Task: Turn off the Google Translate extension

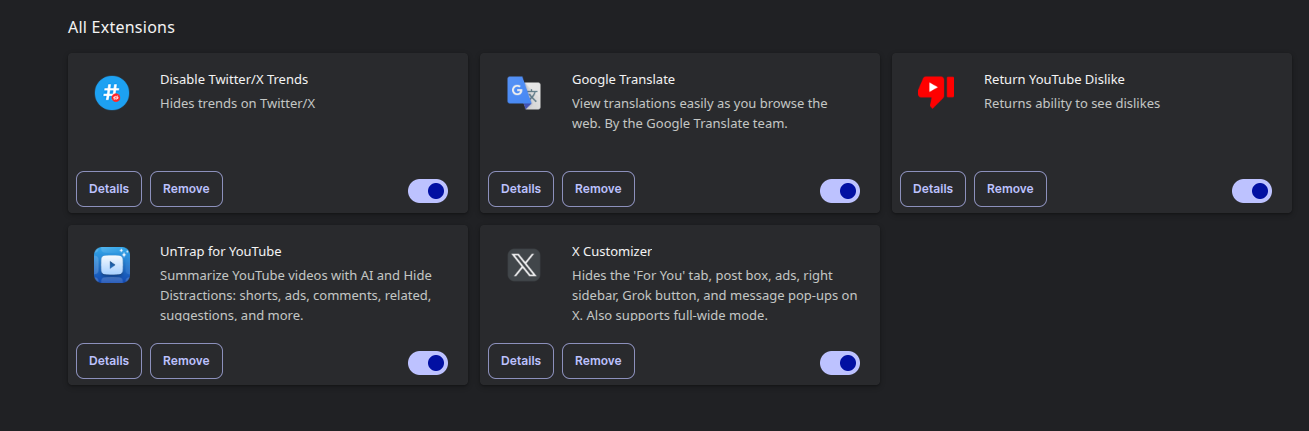Action: pos(840,191)
